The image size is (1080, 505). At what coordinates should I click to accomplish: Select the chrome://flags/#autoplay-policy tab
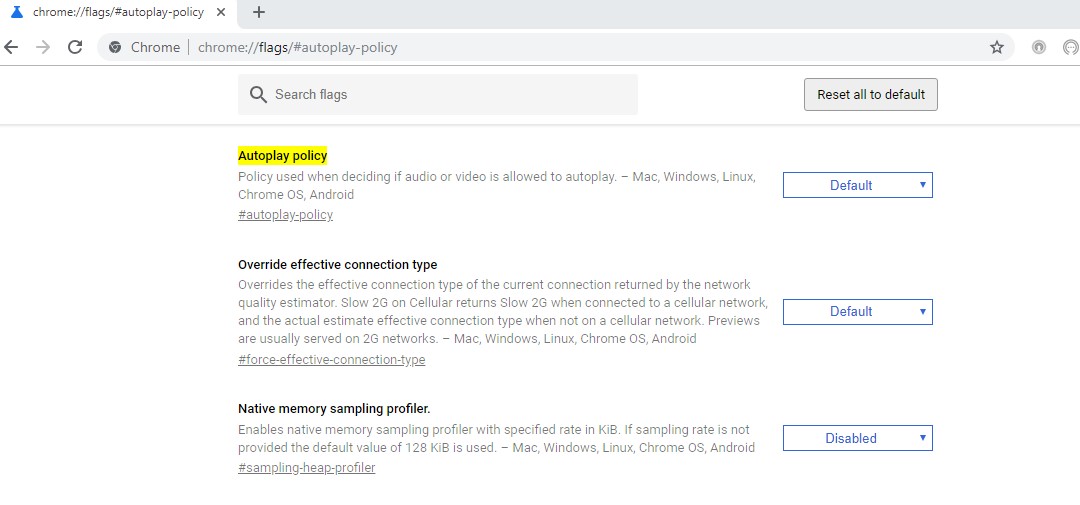[118, 12]
